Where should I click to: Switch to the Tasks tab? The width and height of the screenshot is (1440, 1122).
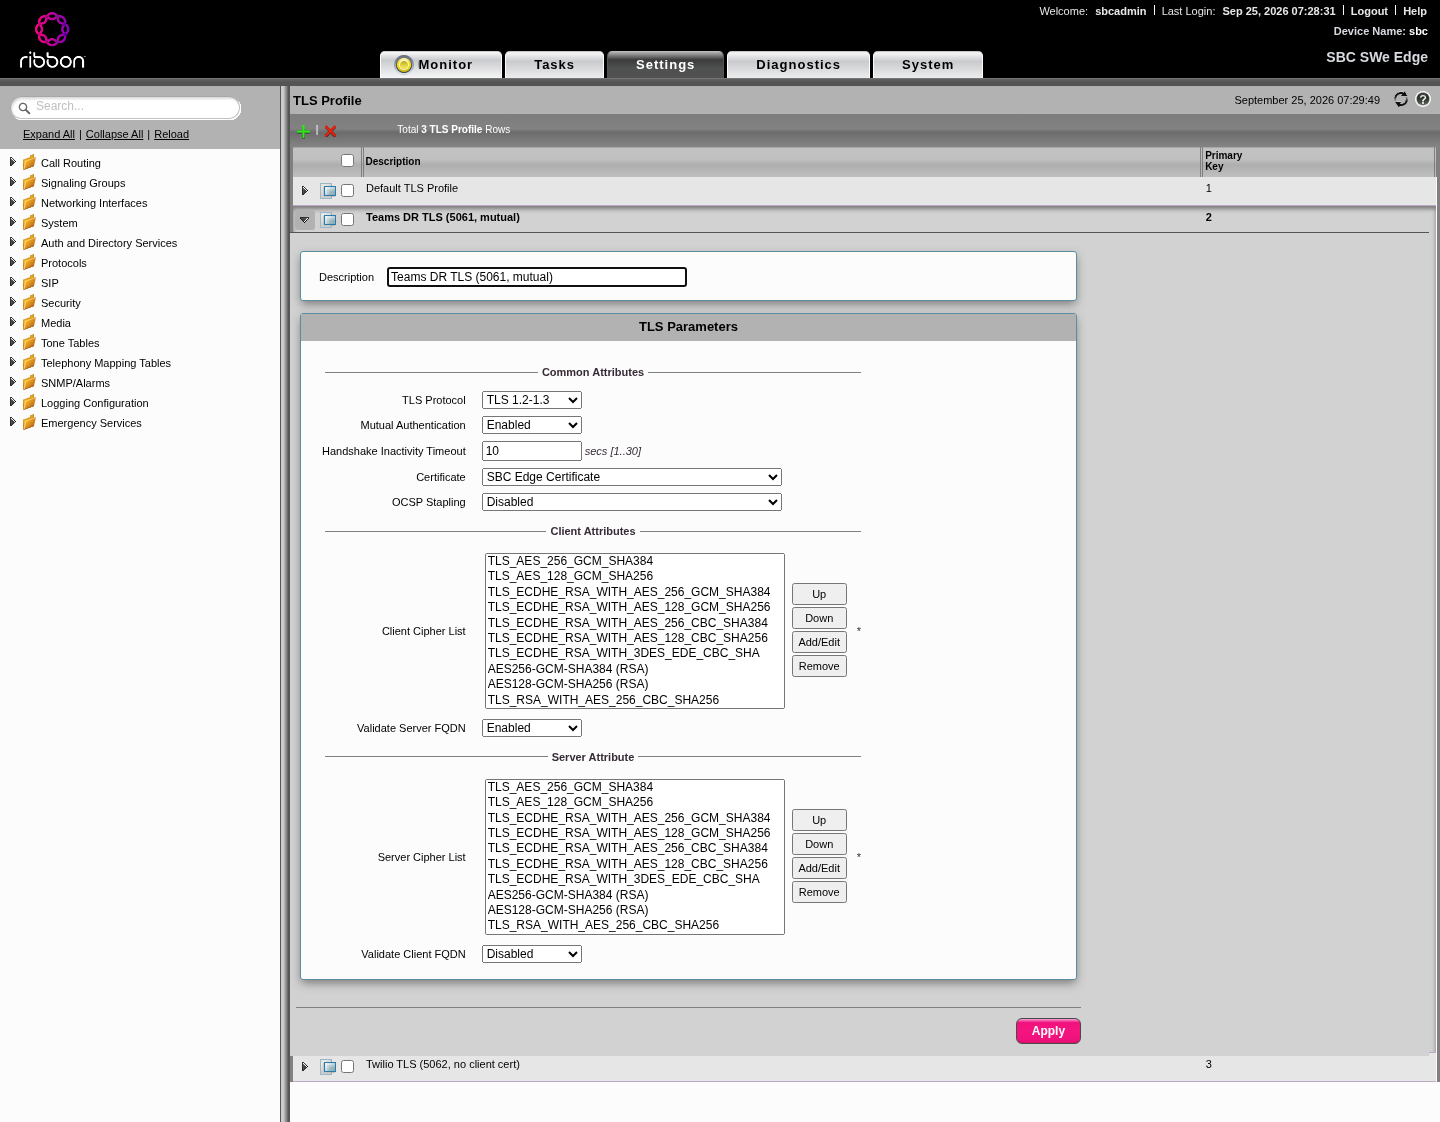554,64
